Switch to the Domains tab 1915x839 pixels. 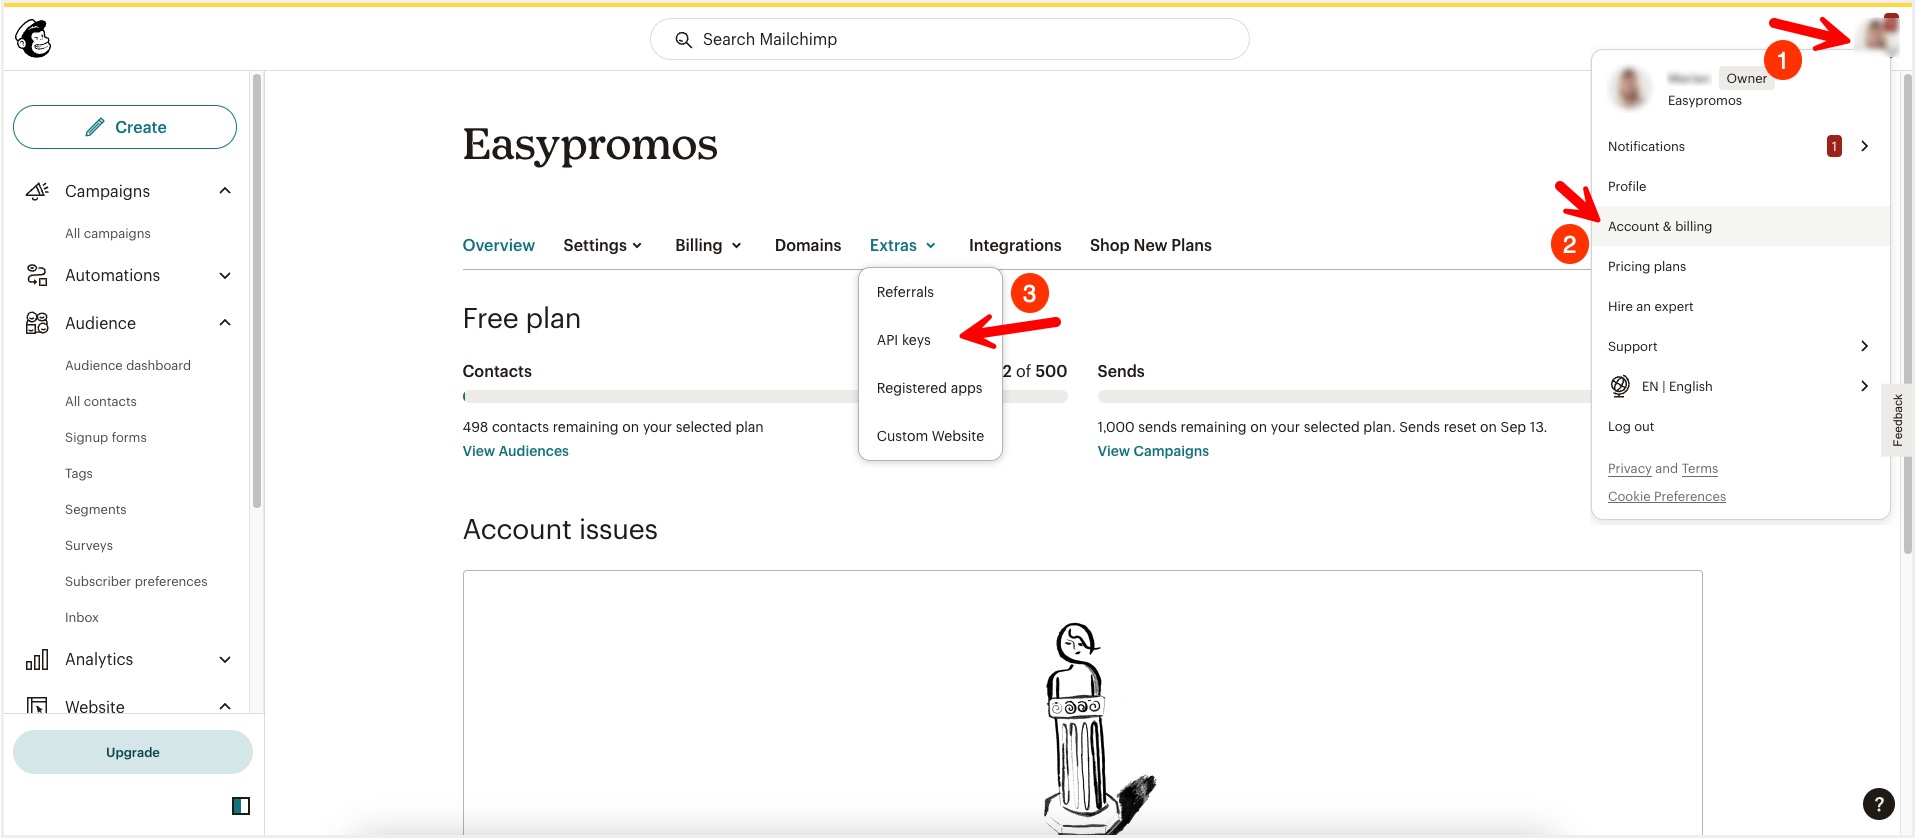[808, 246]
